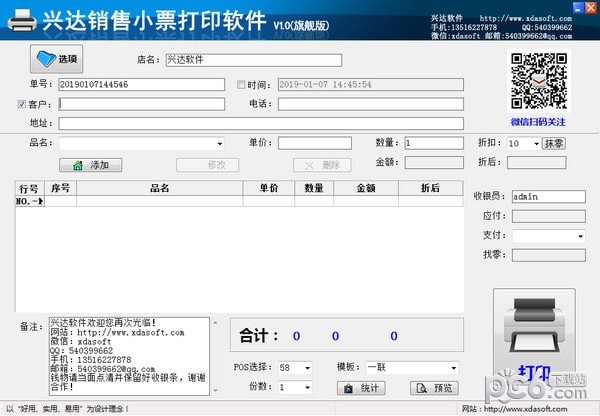Click the 时间 date-time field
This screenshot has width=600, height=416.
(371, 85)
